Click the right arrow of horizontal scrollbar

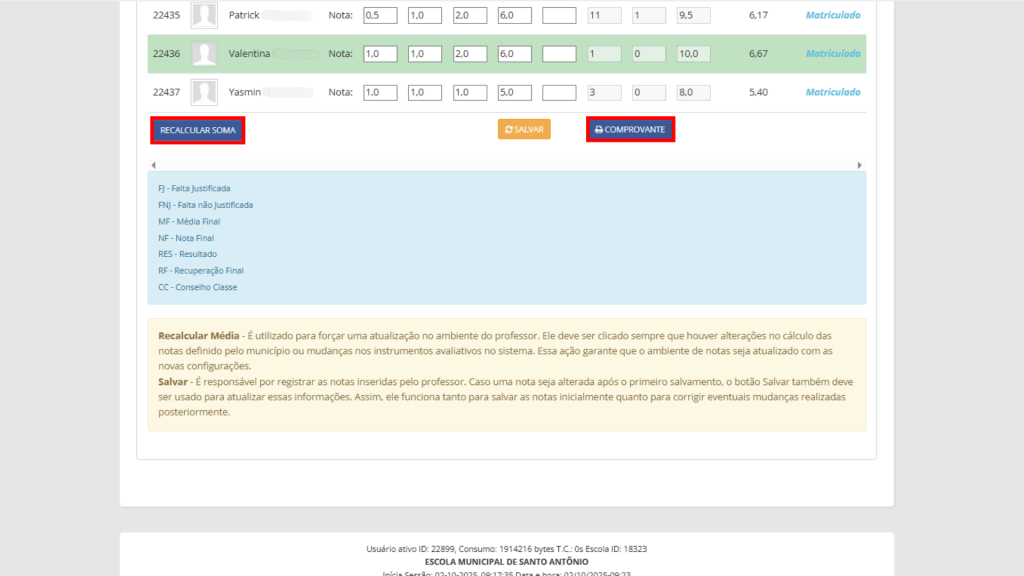859,165
